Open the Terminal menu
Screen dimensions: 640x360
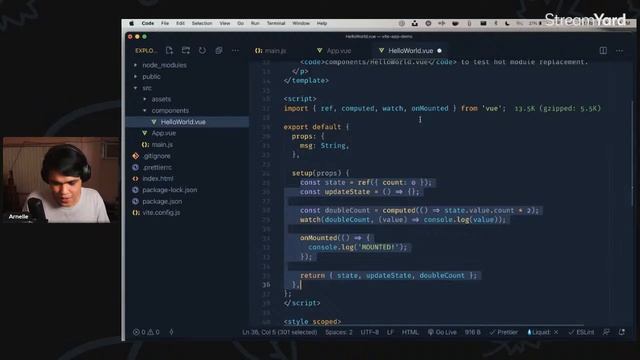(x=276, y=23)
